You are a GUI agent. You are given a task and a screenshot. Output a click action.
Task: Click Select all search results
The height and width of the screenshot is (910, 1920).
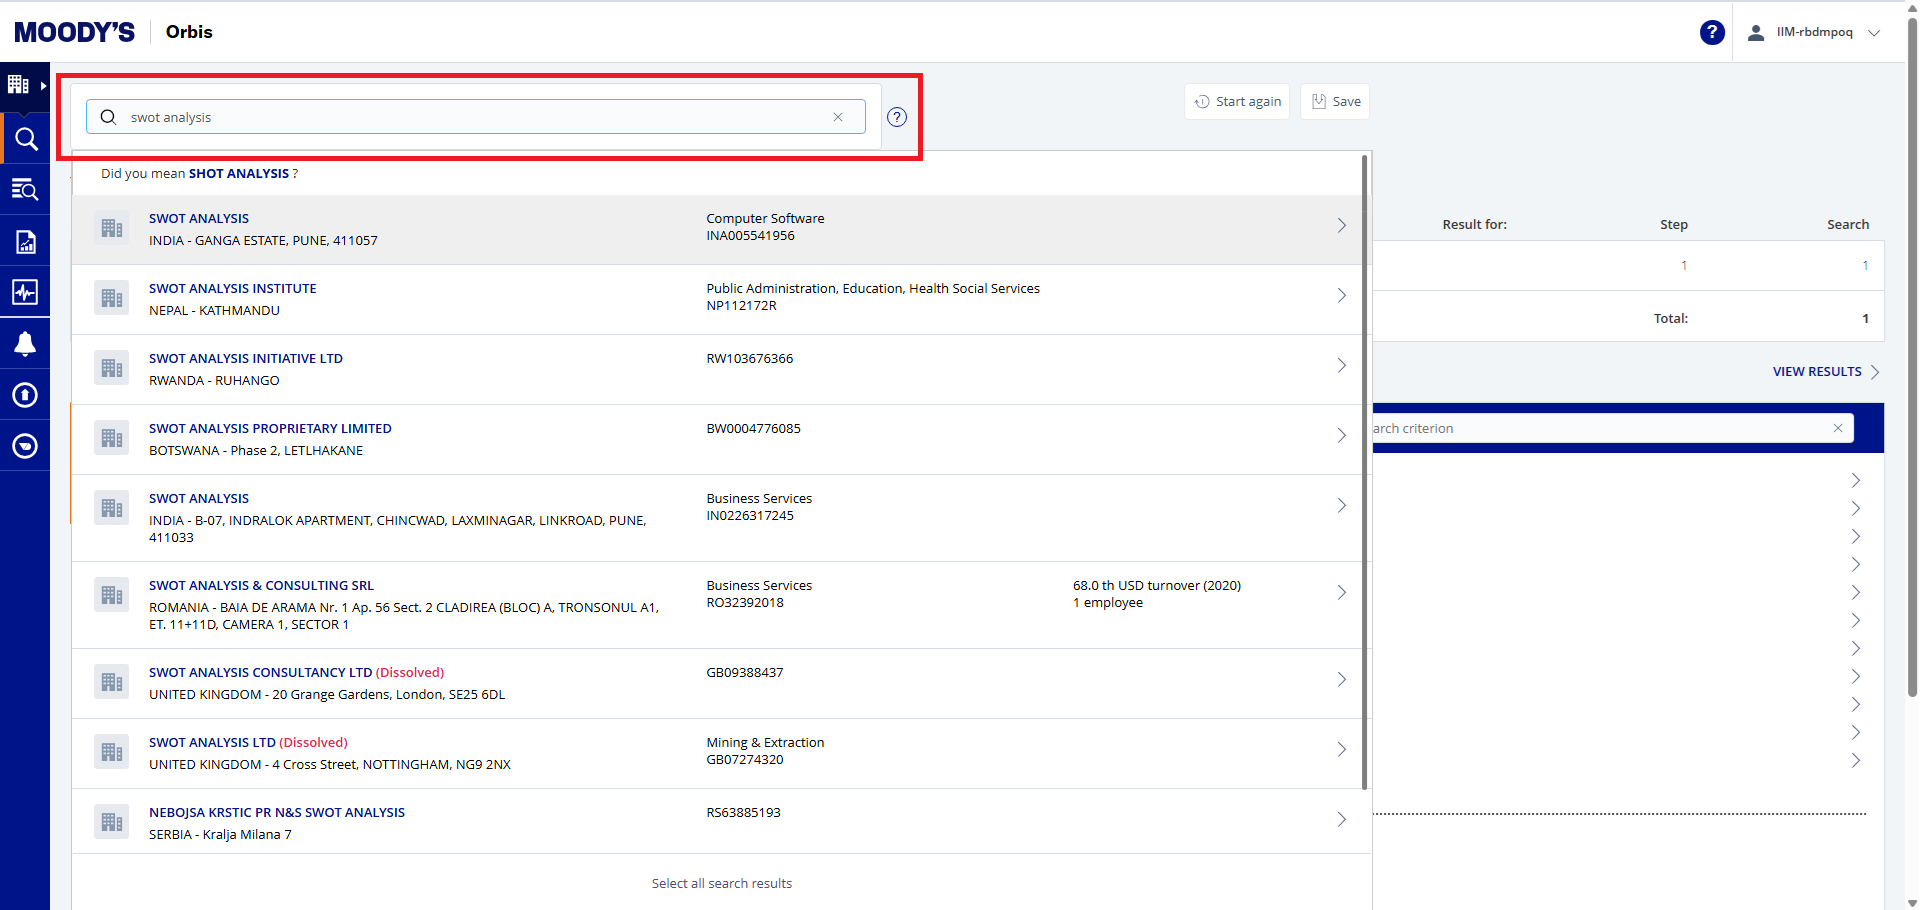point(721,884)
